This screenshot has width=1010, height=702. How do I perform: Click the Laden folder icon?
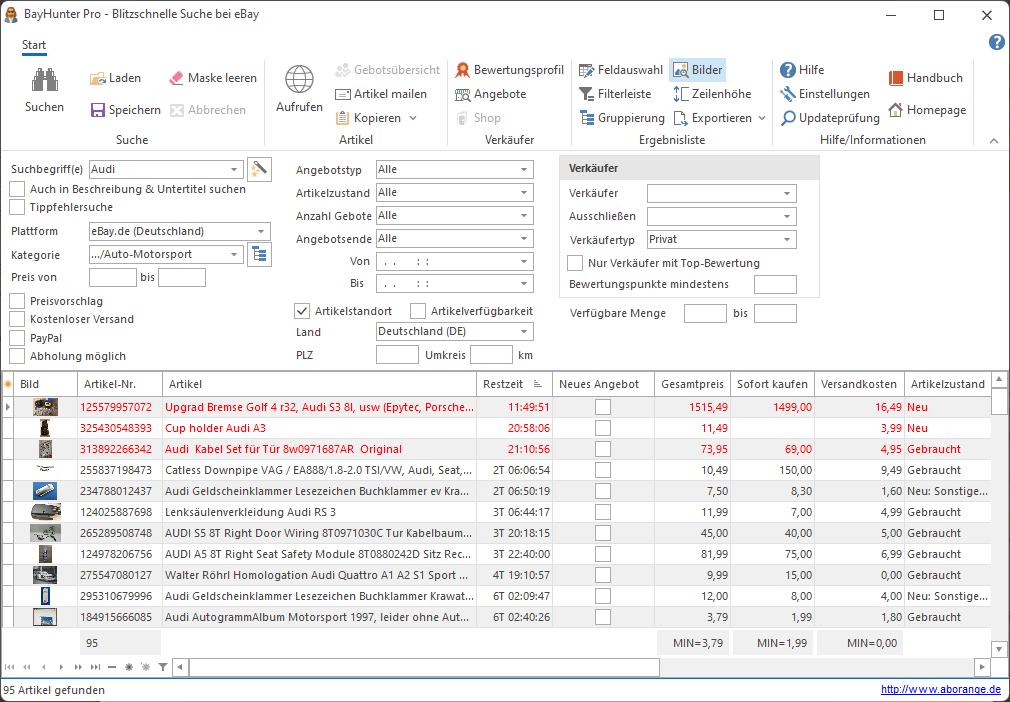click(97, 79)
